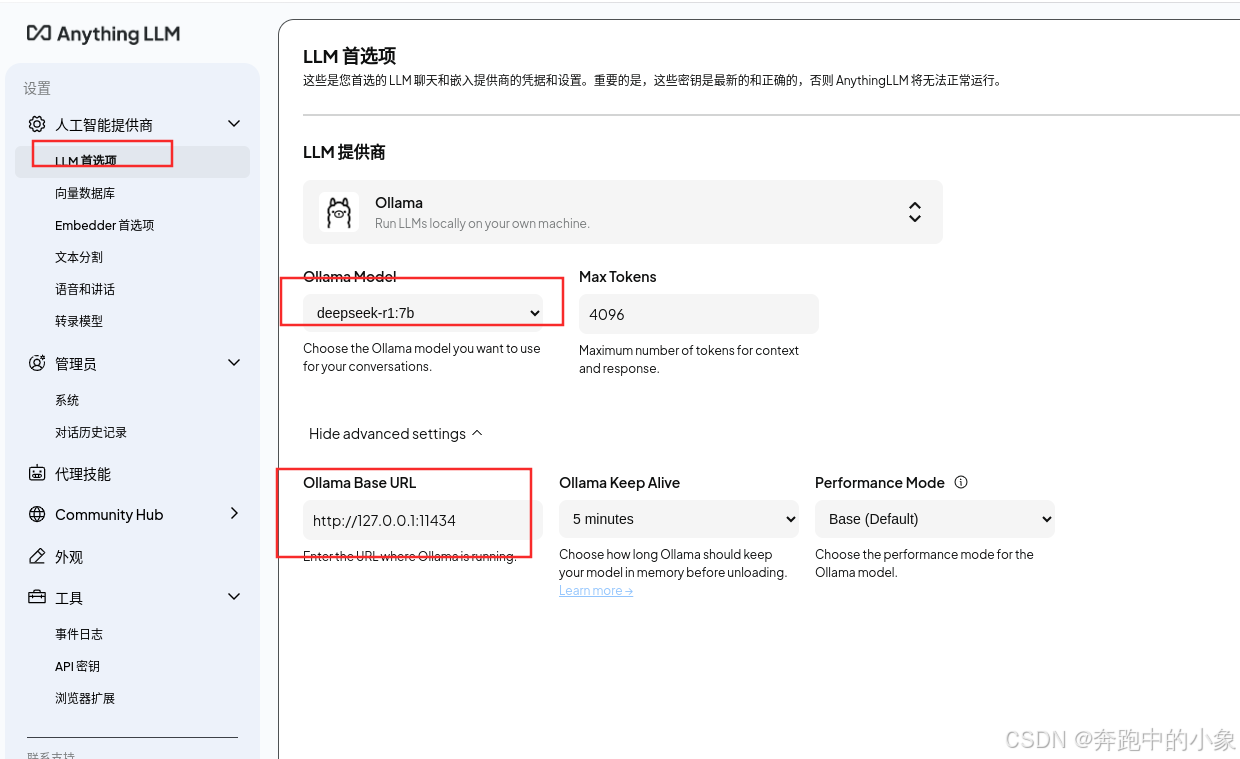Click the globe icon for Community Hub
1240x759 pixels.
coord(37,514)
